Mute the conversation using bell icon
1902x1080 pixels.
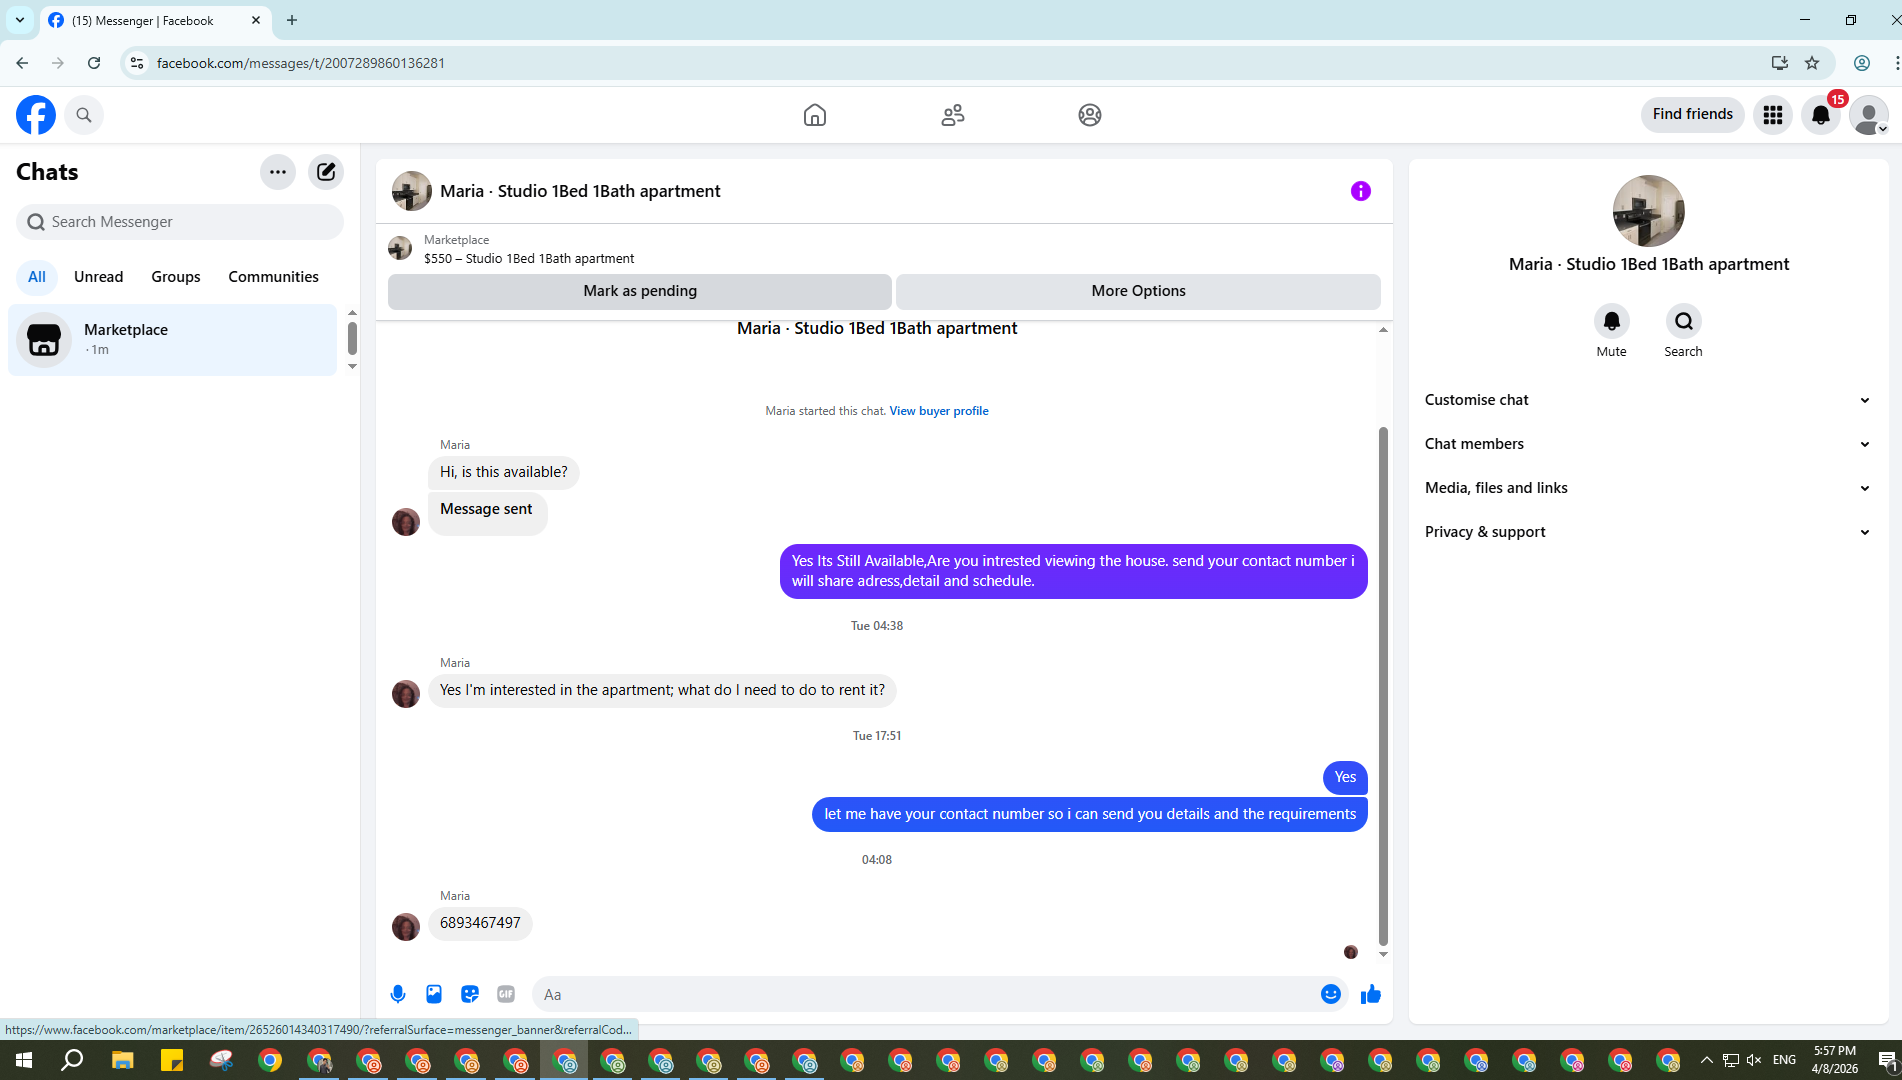tap(1612, 321)
